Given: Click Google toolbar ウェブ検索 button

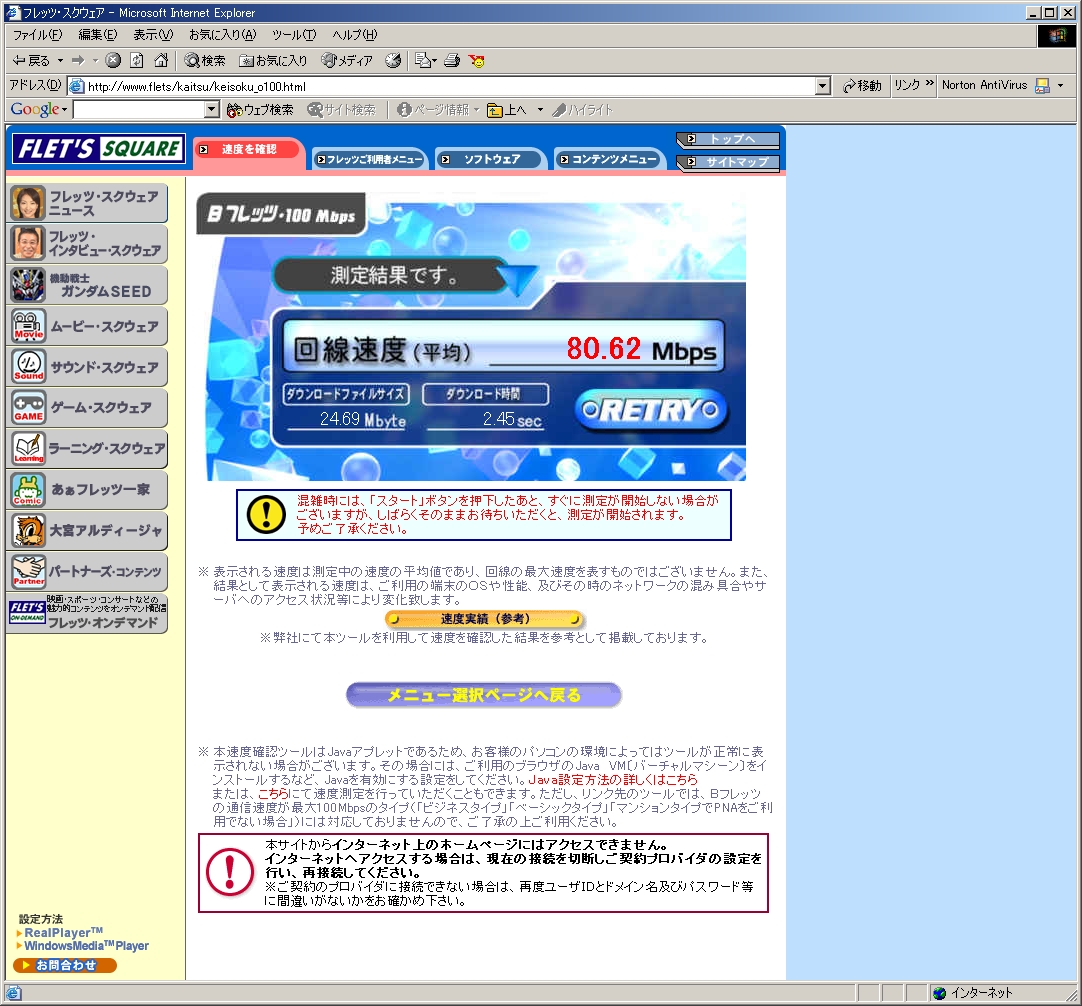Looking at the screenshot, I should tap(260, 110).
